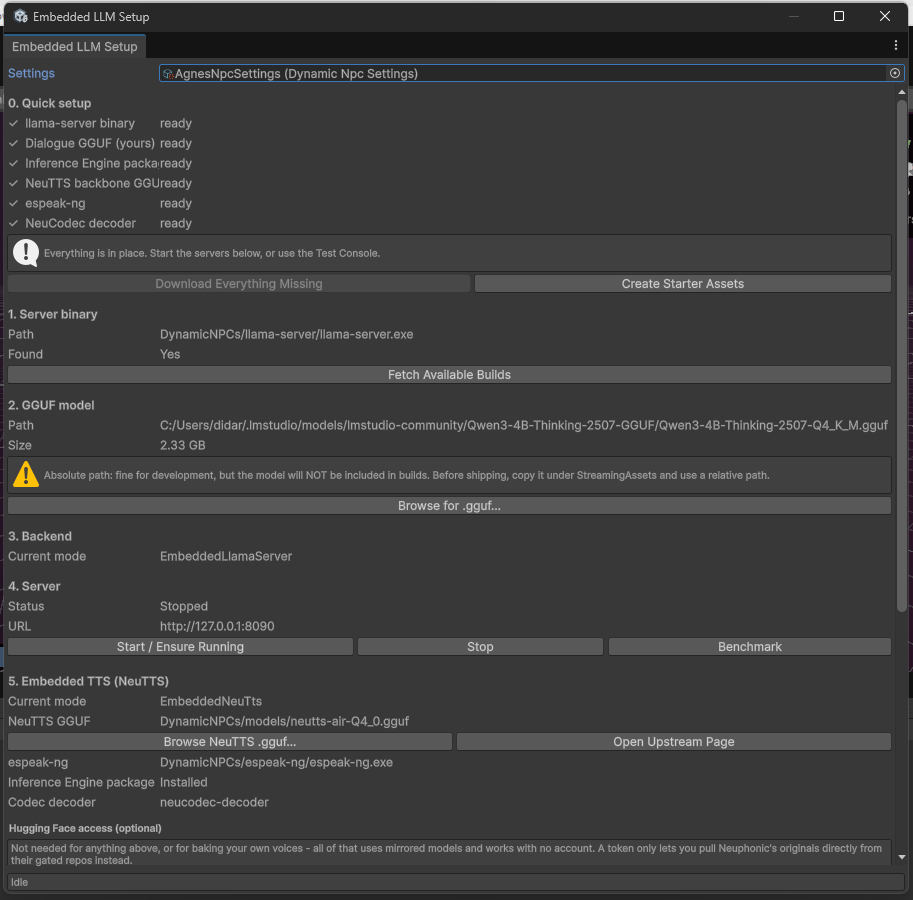The image size is (913, 900).
Task: Click the 4. Server heading
Action: tap(34, 586)
